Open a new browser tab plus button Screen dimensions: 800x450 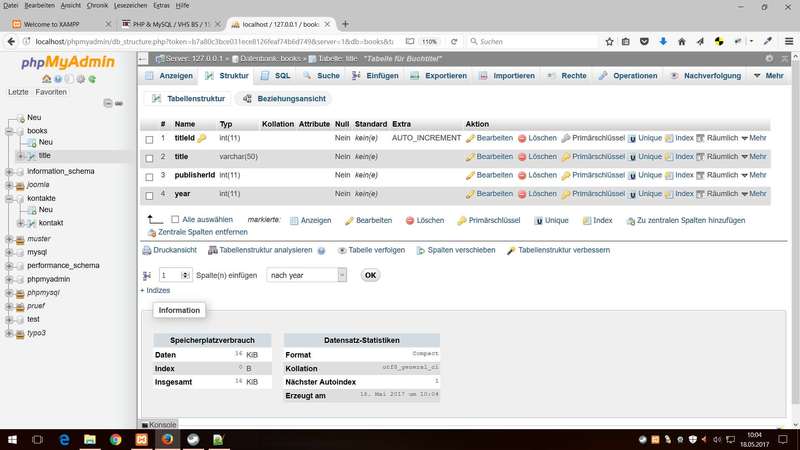tap(345, 24)
